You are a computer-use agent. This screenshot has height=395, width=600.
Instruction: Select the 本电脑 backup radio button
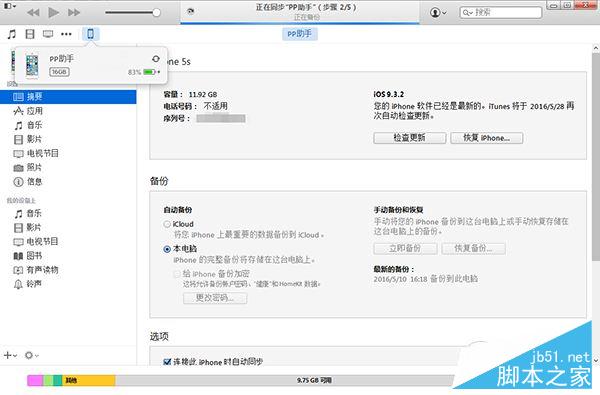pyautogui.click(x=167, y=249)
